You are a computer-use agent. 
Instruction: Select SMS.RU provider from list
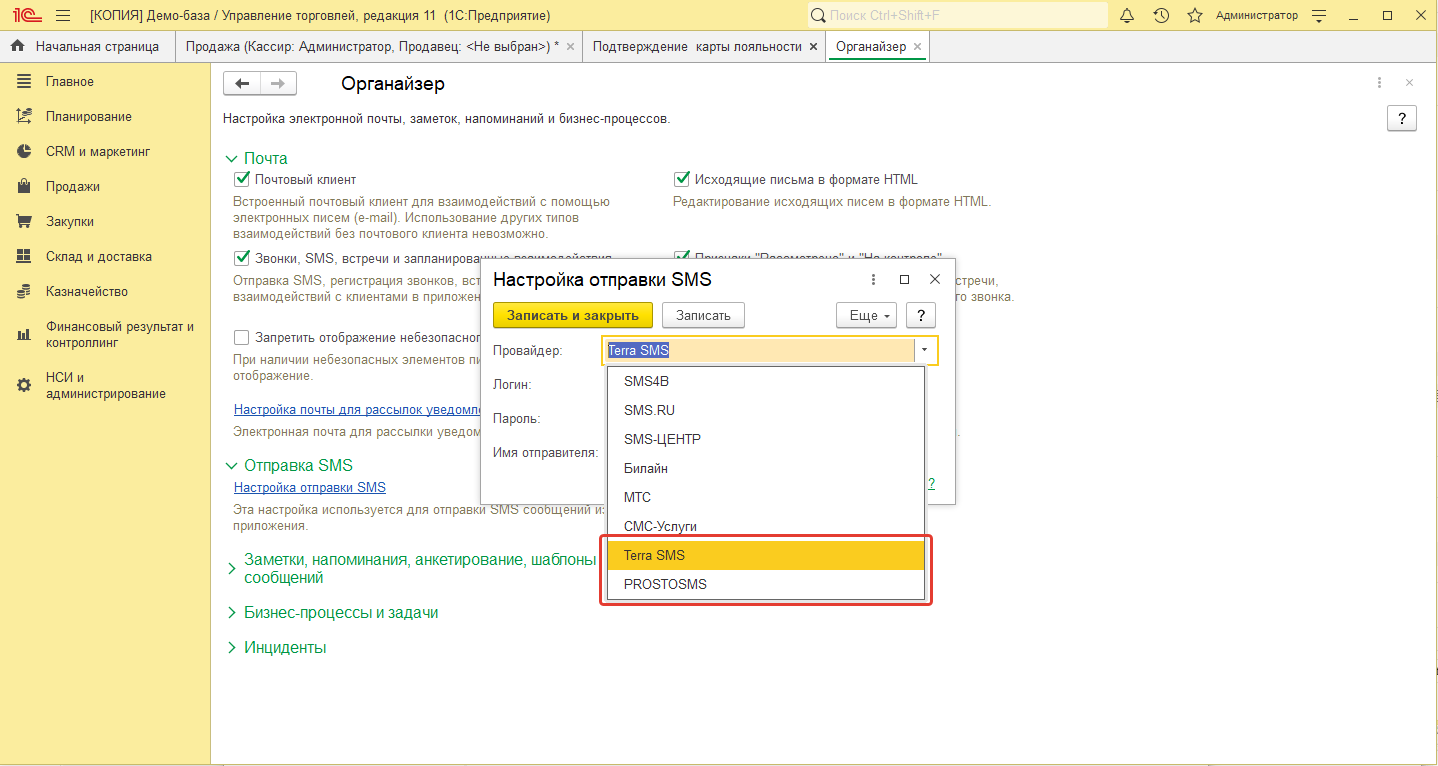coord(766,410)
